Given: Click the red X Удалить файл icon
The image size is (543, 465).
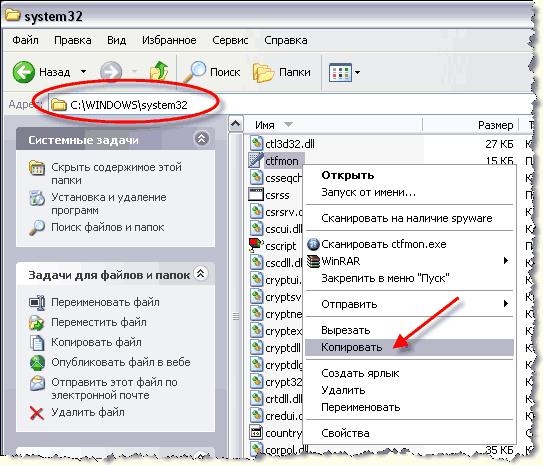Looking at the screenshot, I should pos(36,413).
